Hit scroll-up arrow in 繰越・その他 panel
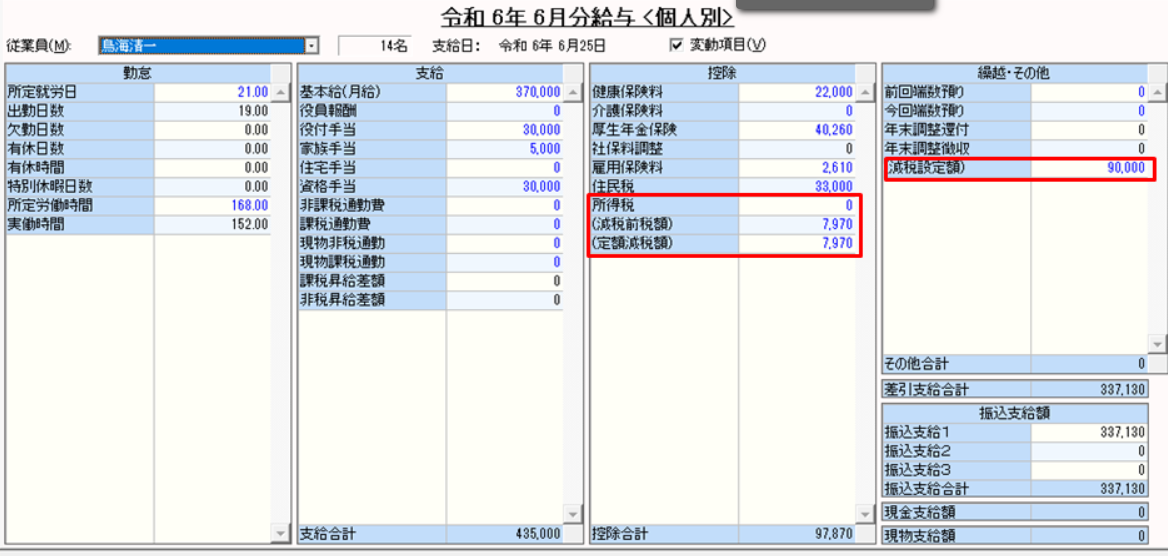This screenshot has height=556, width=1168. pyautogui.click(x=1158, y=93)
